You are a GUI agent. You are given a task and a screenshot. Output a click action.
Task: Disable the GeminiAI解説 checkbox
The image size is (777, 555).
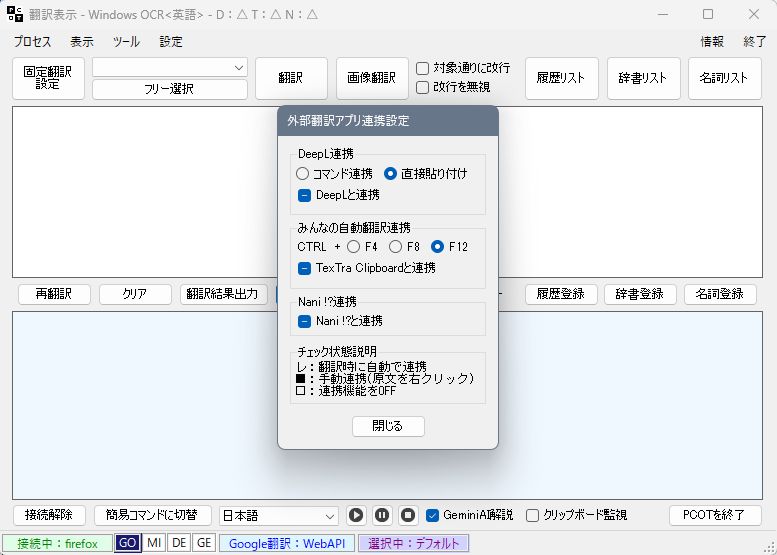[x=433, y=515]
